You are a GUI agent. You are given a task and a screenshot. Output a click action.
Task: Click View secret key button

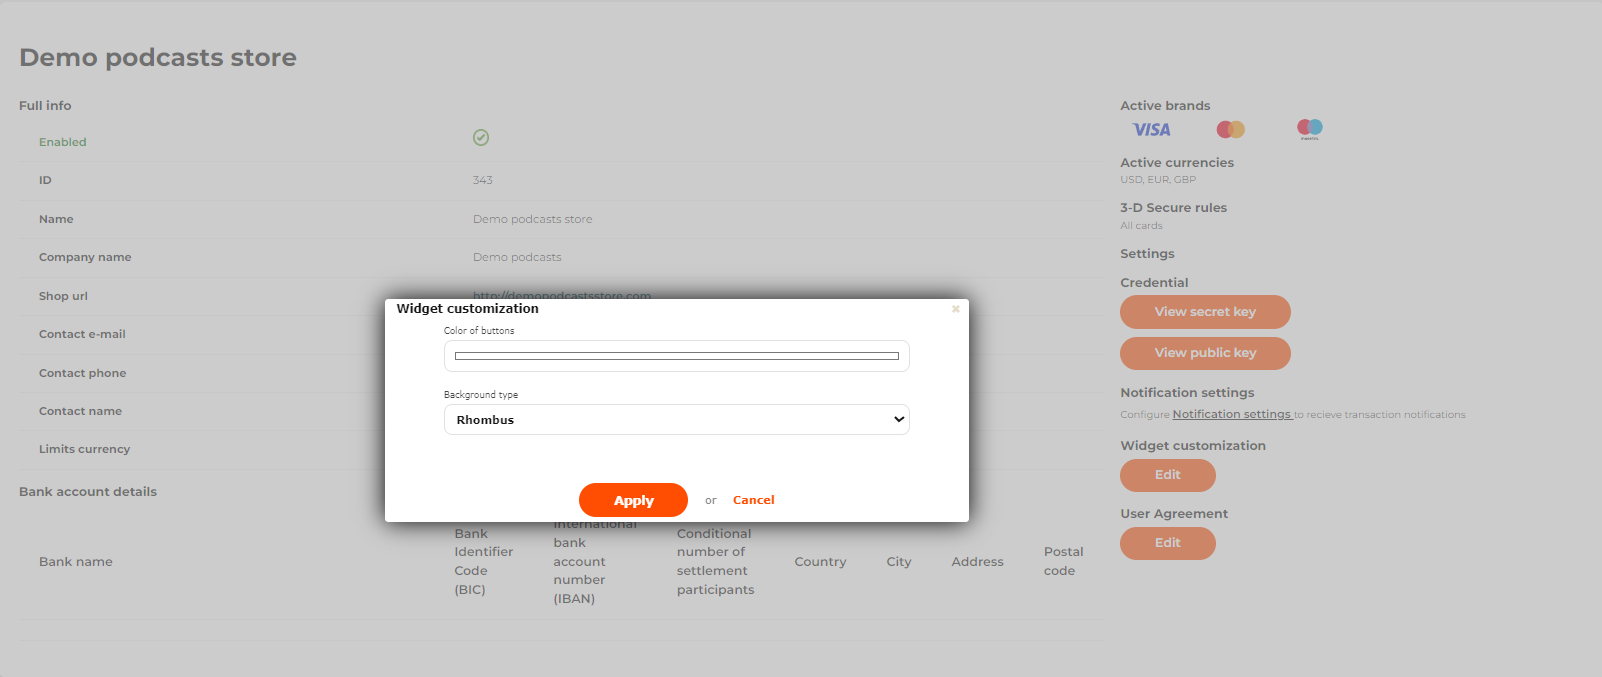[1205, 312]
